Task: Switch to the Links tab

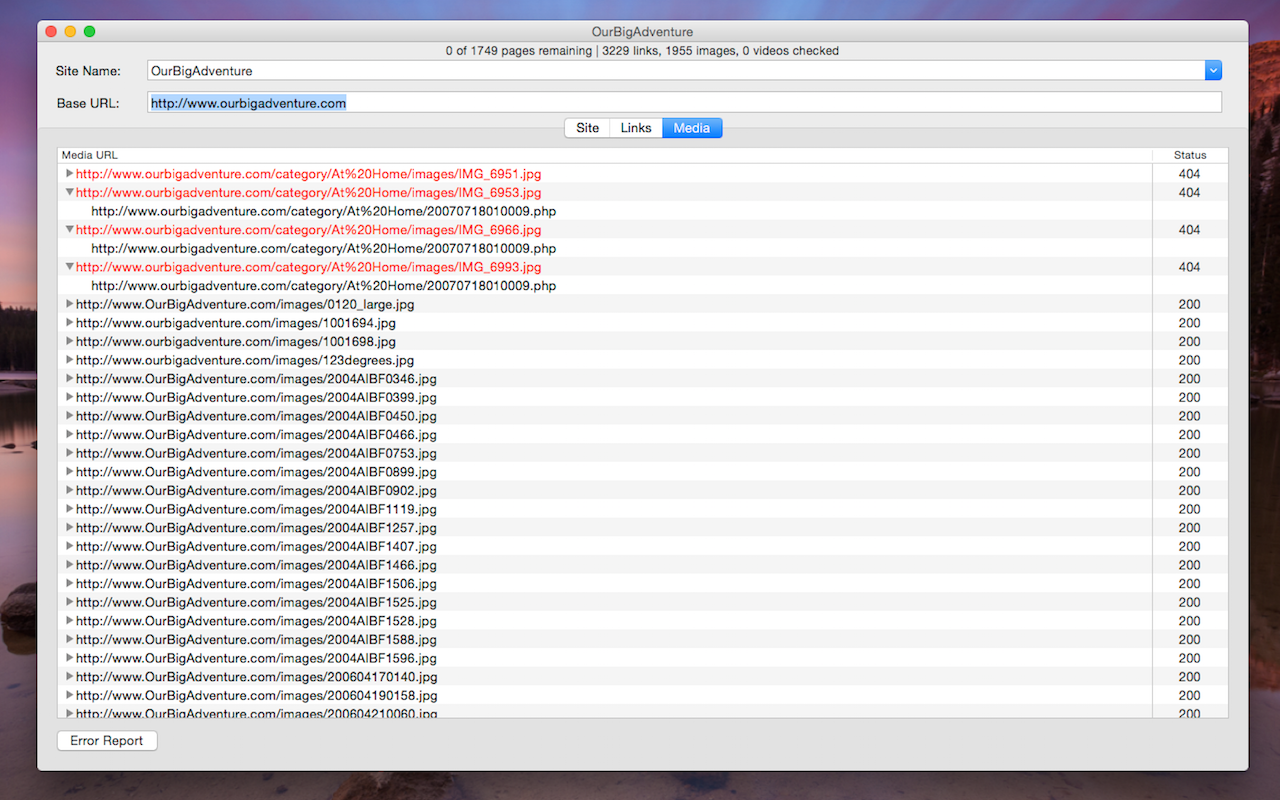Action: (x=636, y=127)
